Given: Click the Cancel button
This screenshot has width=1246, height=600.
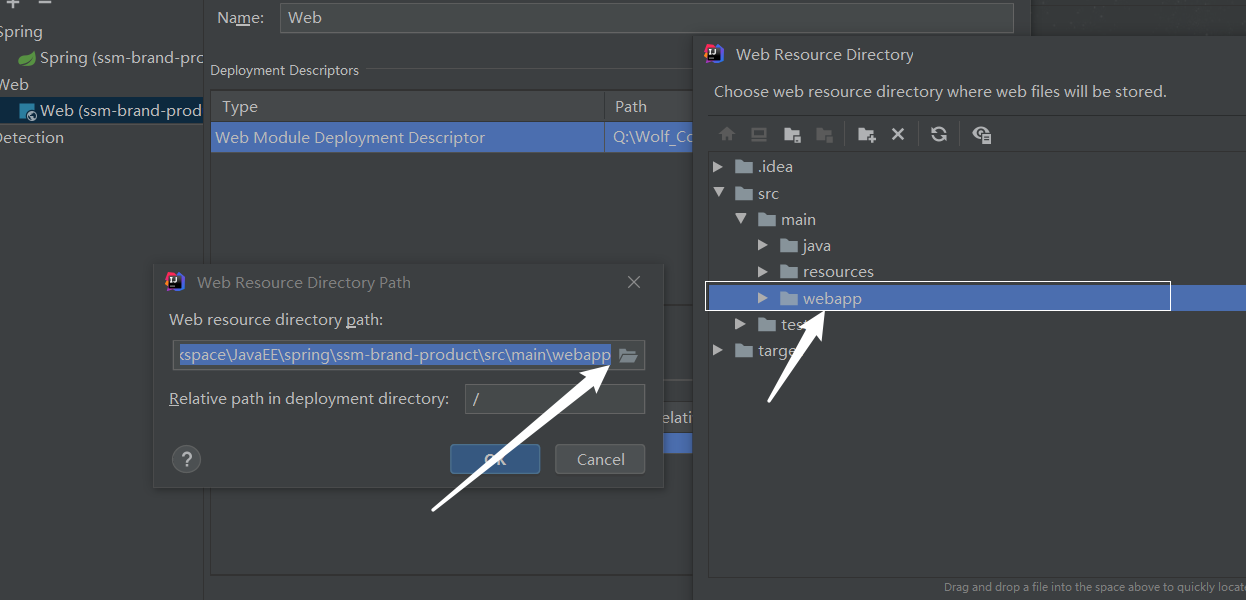Looking at the screenshot, I should click(x=600, y=459).
